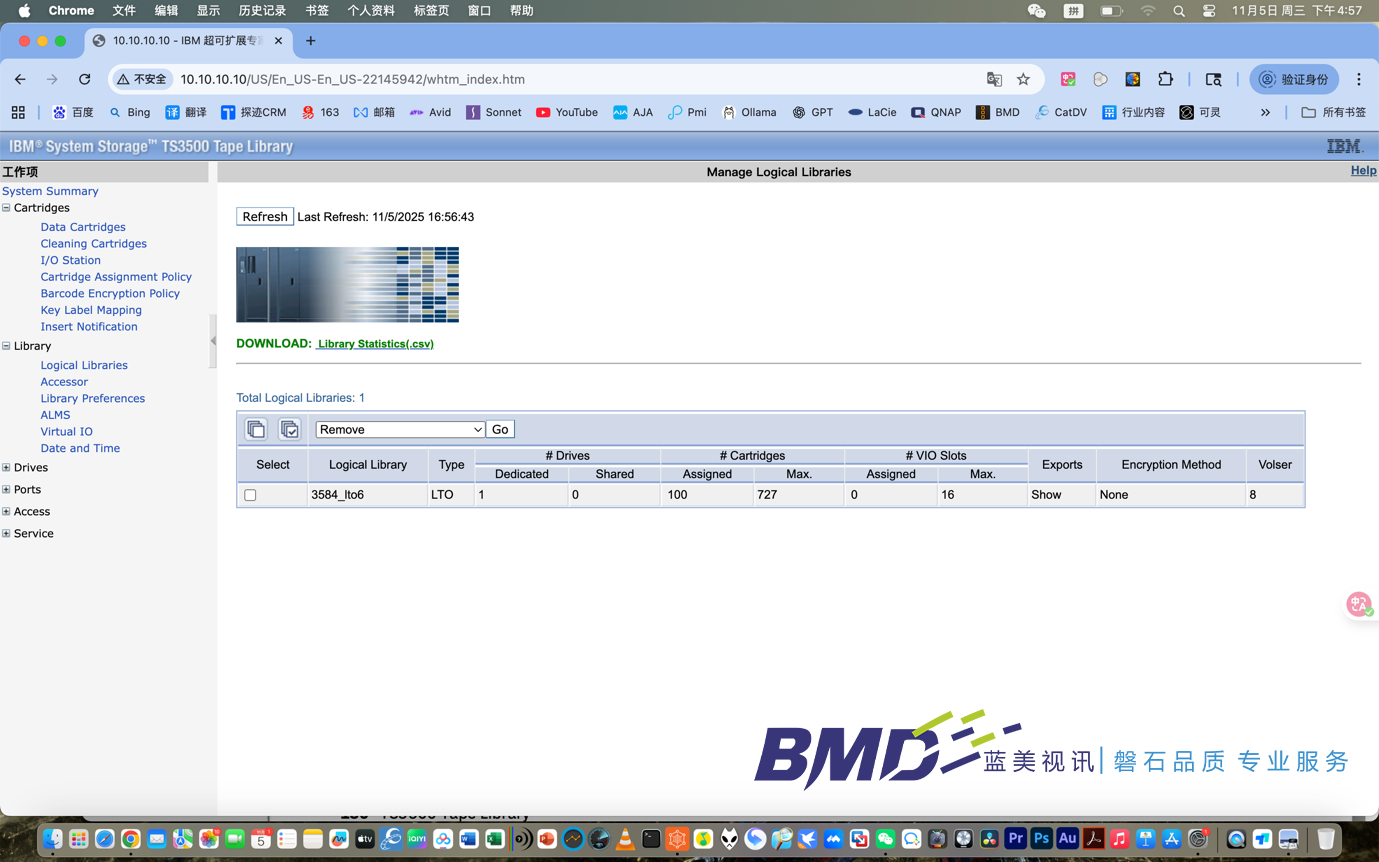The width and height of the screenshot is (1379, 862).
Task: Open the 书签 menu in the menu bar
Action: click(316, 10)
